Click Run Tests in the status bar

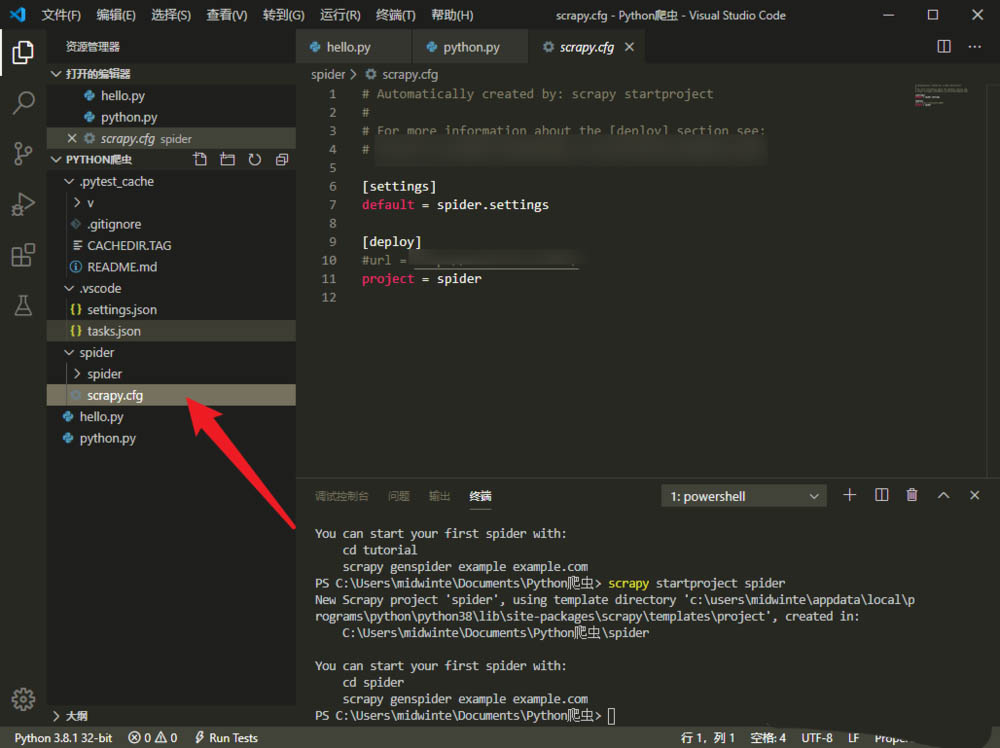pos(226,737)
